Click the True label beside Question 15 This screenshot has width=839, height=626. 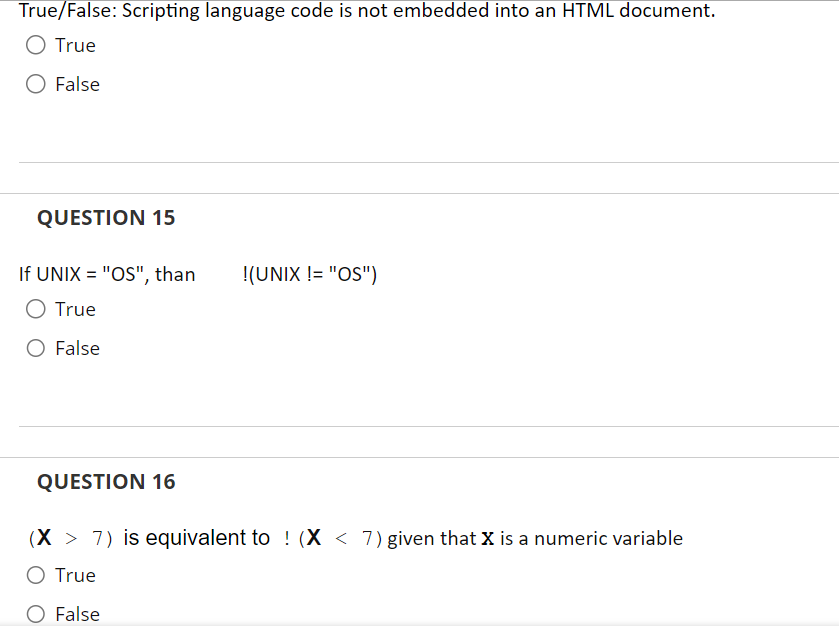point(75,309)
